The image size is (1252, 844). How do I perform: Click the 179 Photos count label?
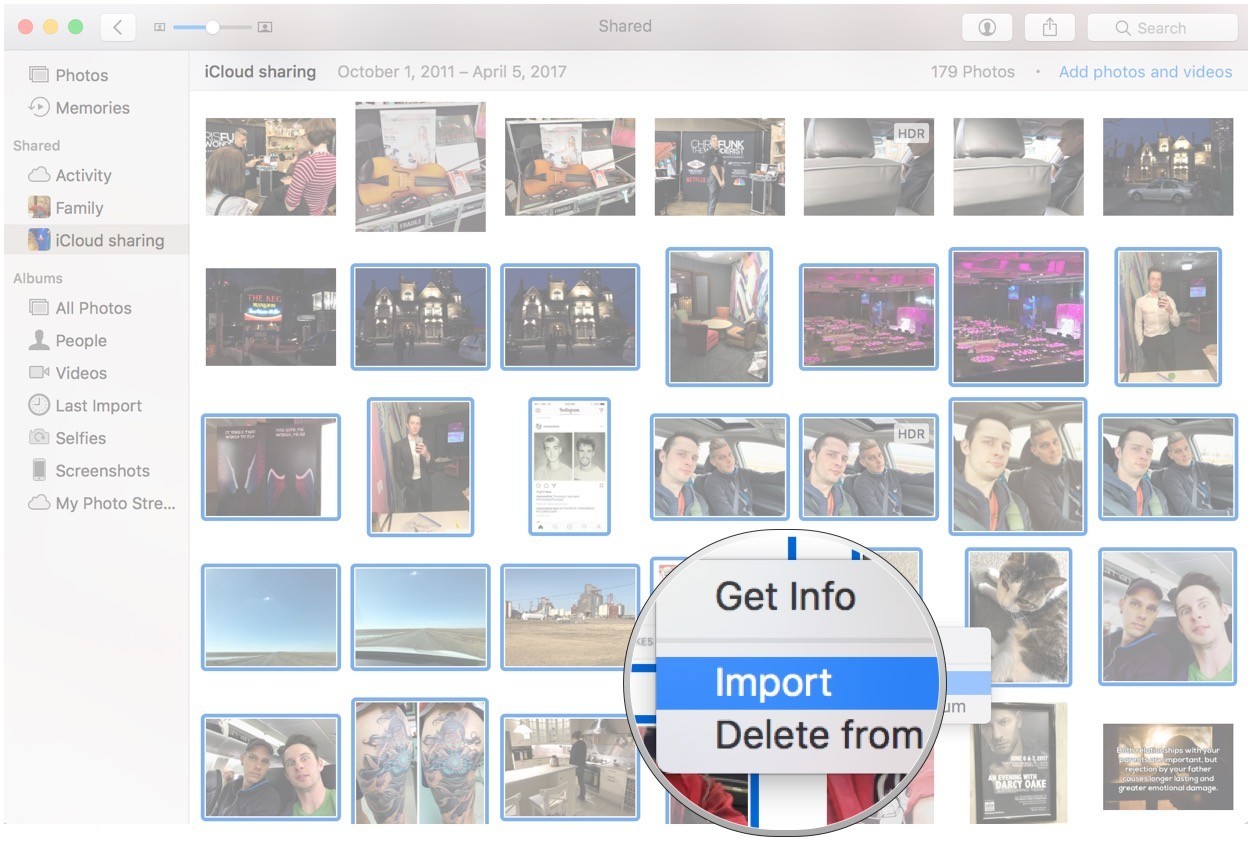[972, 72]
